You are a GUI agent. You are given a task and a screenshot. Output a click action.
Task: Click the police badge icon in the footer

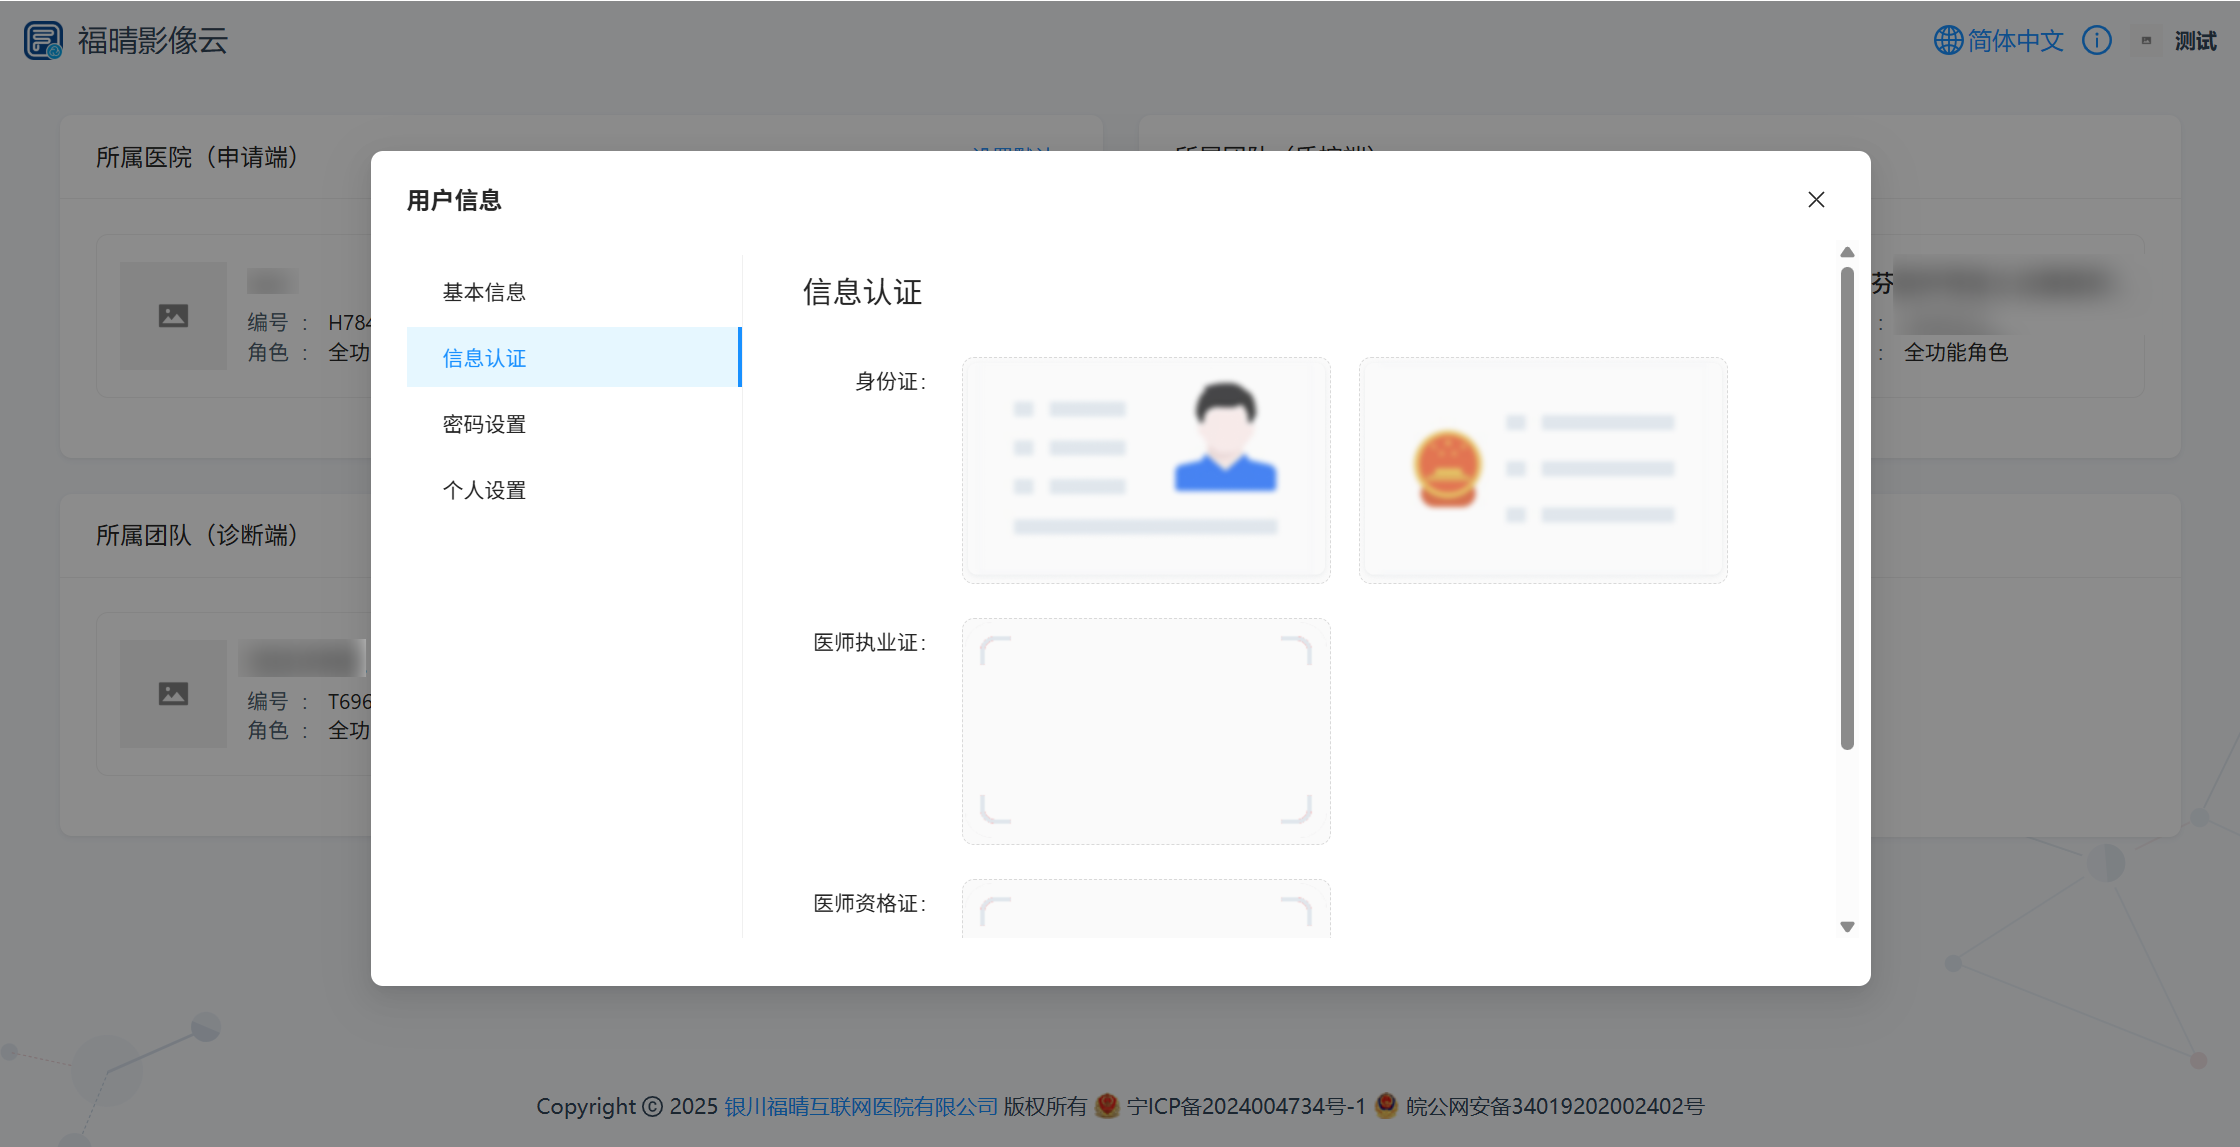click(x=1386, y=1105)
